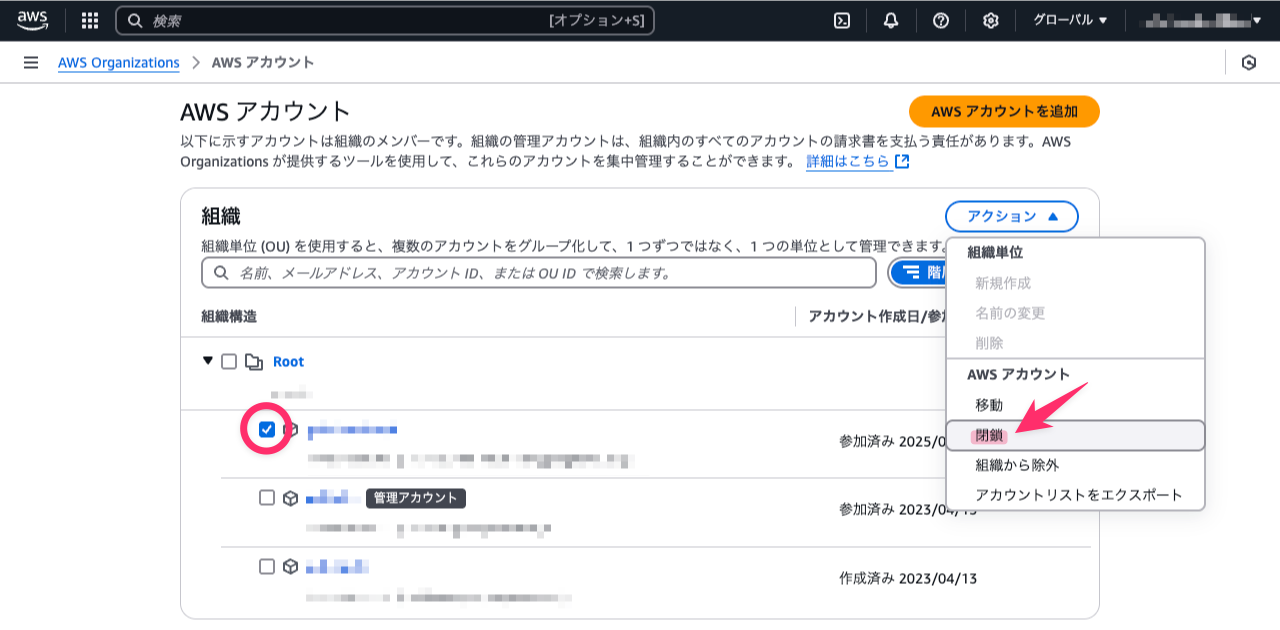
Task: Open the AWS Organizations breadcrumb link
Action: click(x=118, y=62)
